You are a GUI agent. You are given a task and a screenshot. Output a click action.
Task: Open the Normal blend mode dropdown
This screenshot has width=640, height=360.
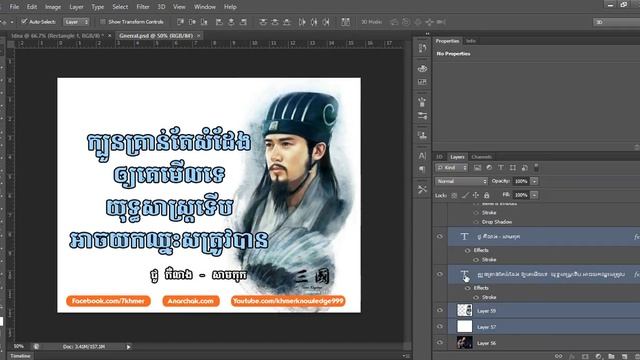pos(461,181)
